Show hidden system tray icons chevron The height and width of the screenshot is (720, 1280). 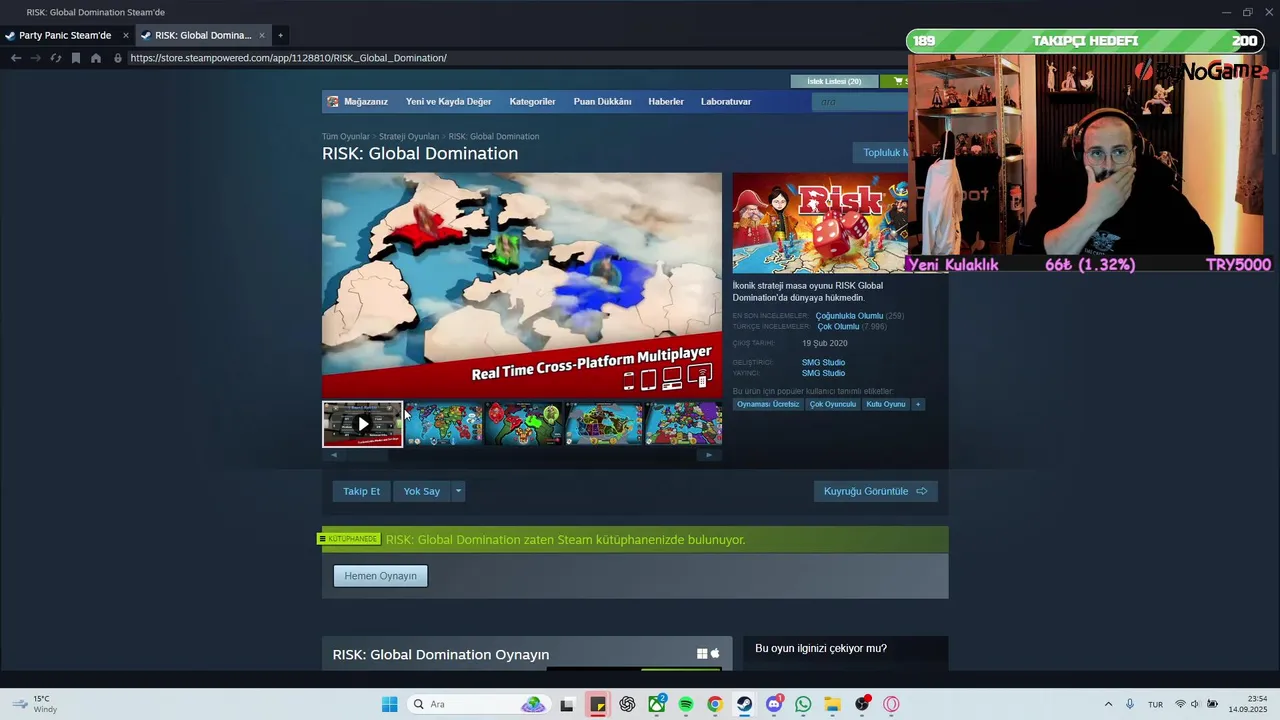pyautogui.click(x=1108, y=704)
